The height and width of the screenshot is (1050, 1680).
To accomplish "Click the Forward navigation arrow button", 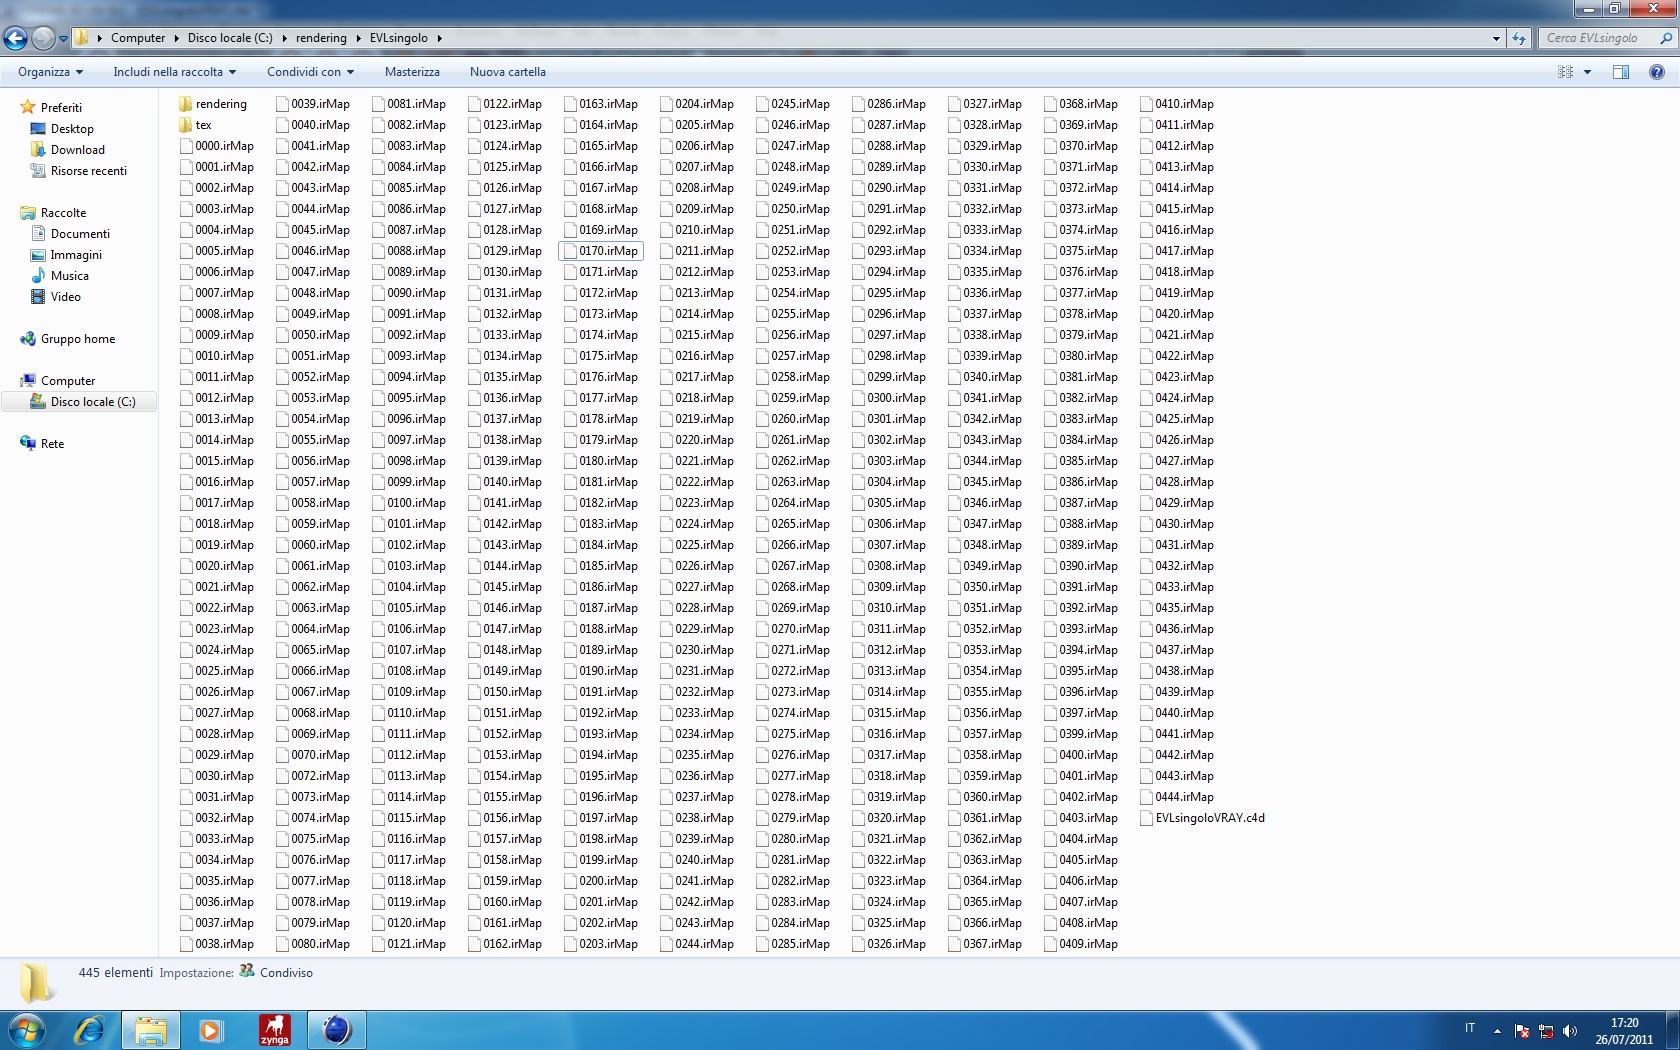I will click(43, 38).
